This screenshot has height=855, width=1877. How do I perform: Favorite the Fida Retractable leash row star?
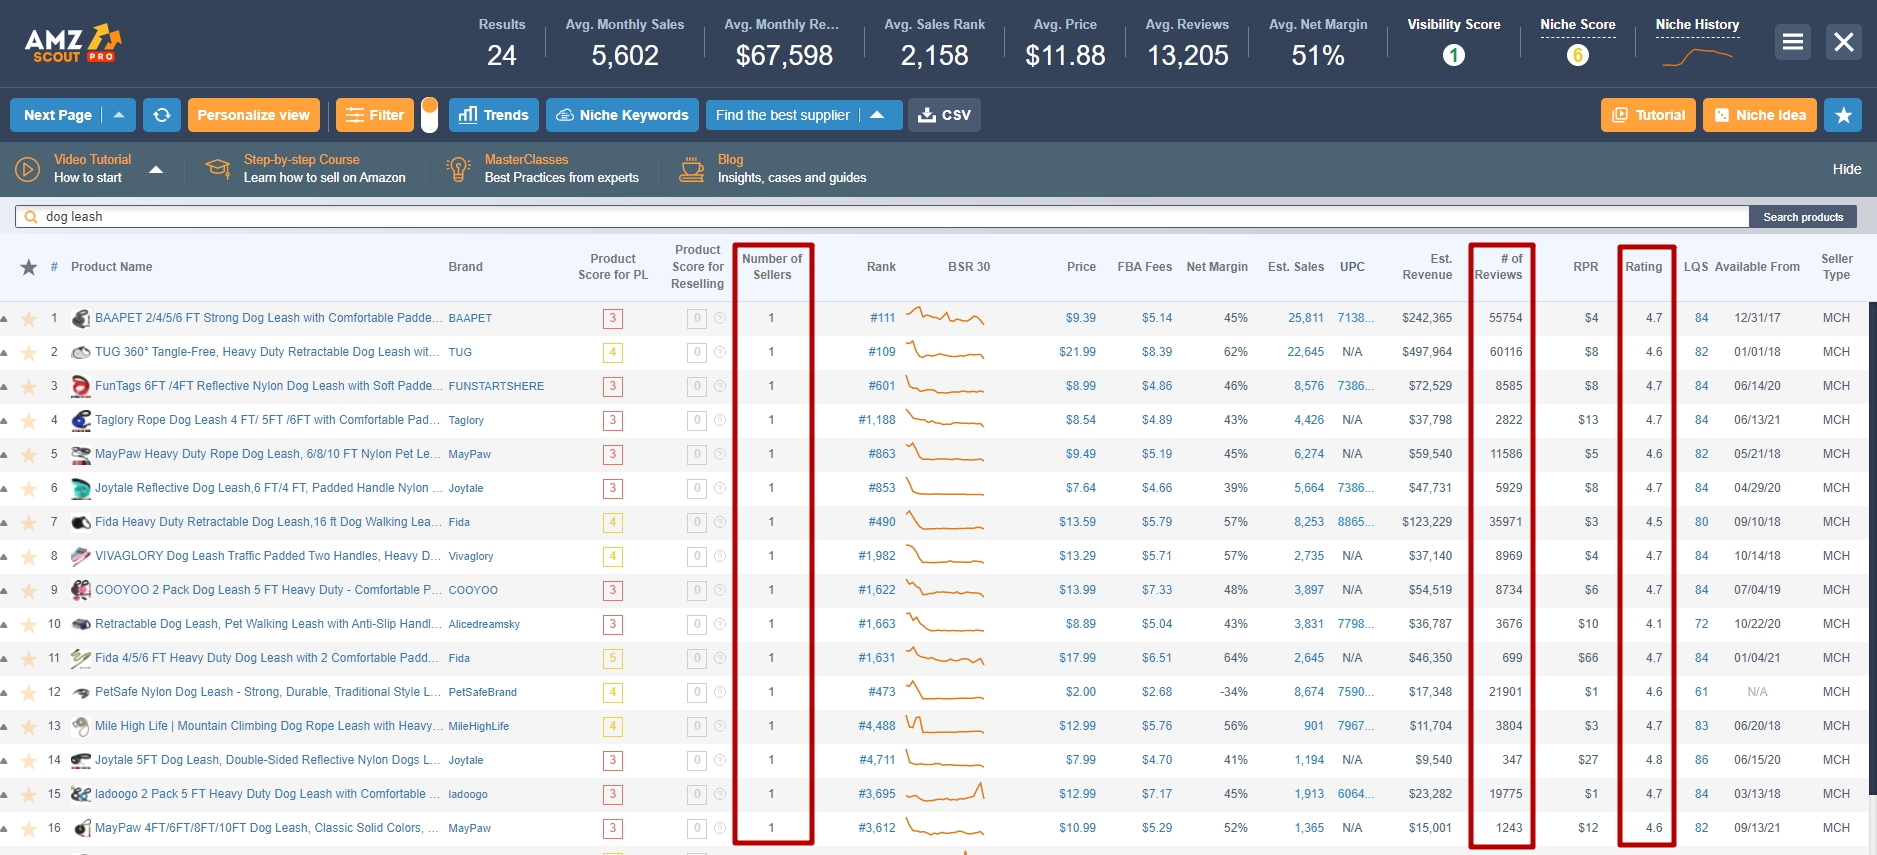pos(29,523)
